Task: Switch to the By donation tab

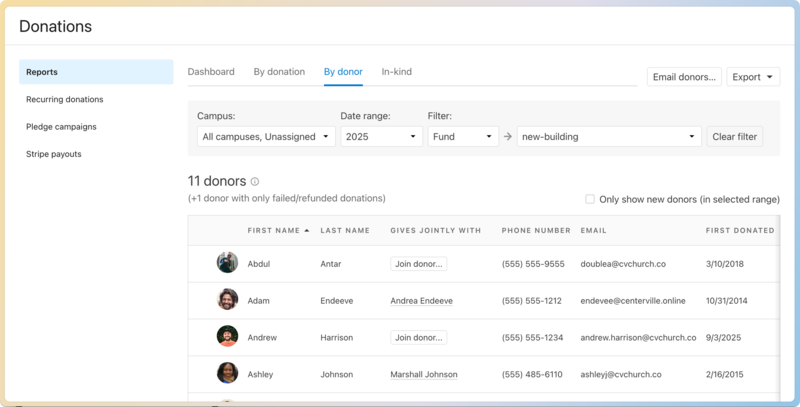Action: (x=279, y=72)
